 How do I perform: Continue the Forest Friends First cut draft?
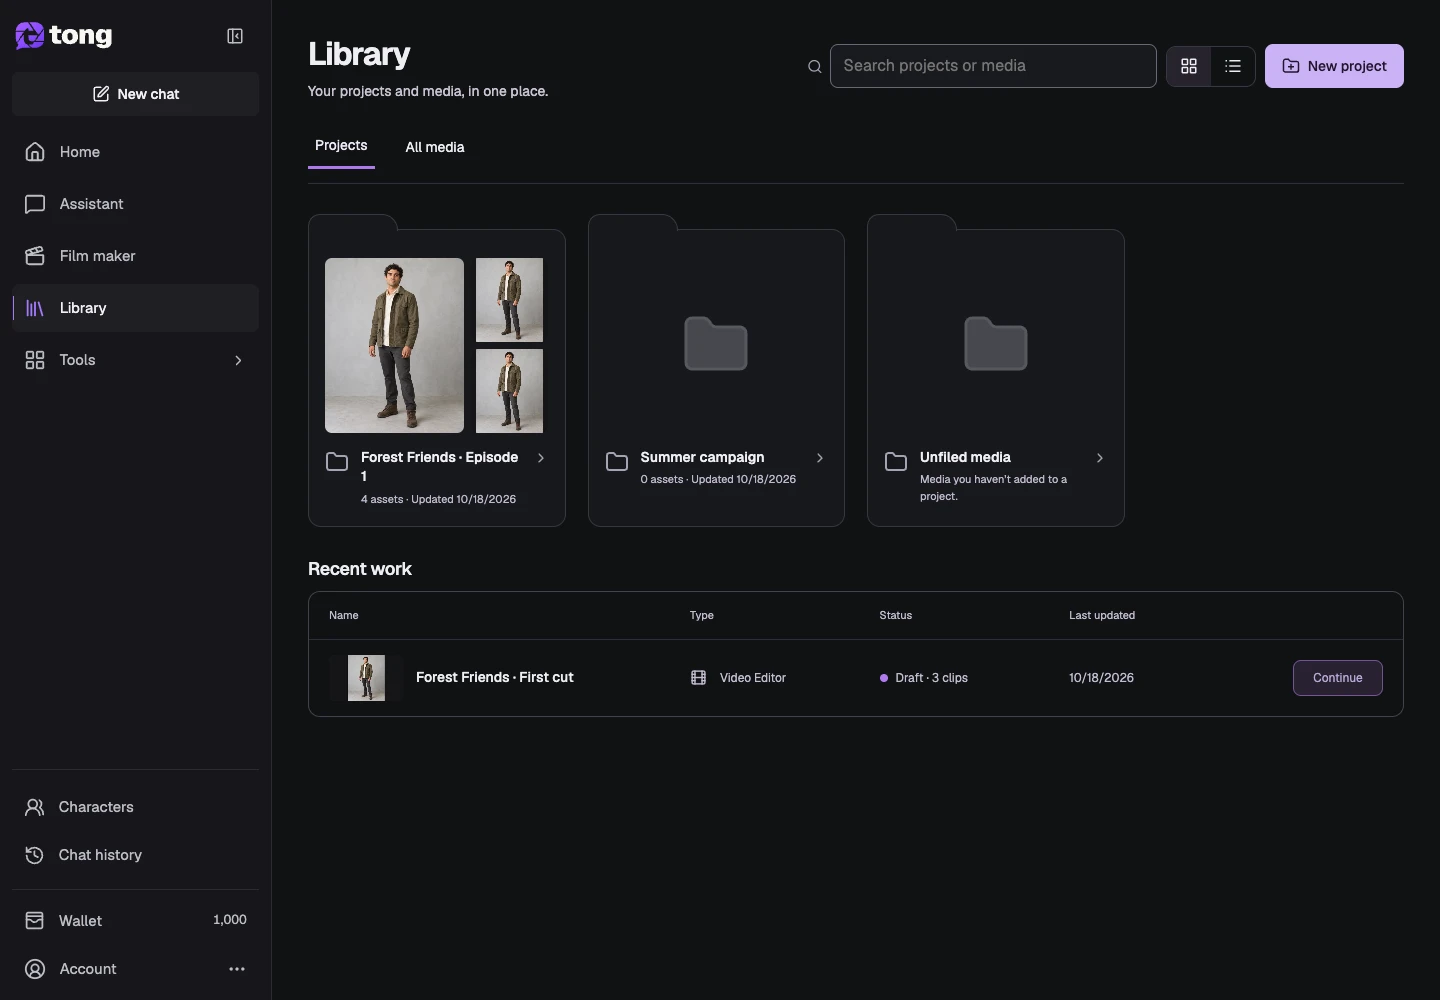(x=1338, y=678)
